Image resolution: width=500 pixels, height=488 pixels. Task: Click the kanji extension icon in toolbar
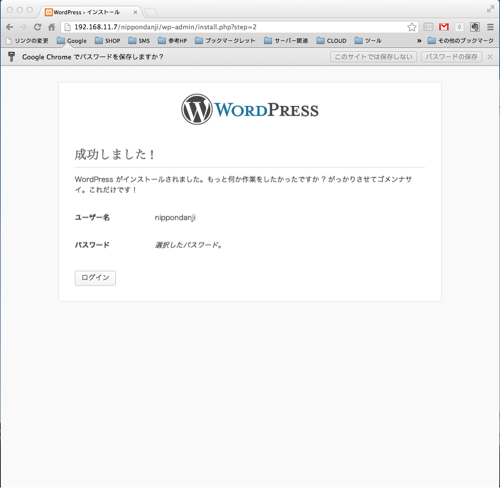[x=475, y=27]
